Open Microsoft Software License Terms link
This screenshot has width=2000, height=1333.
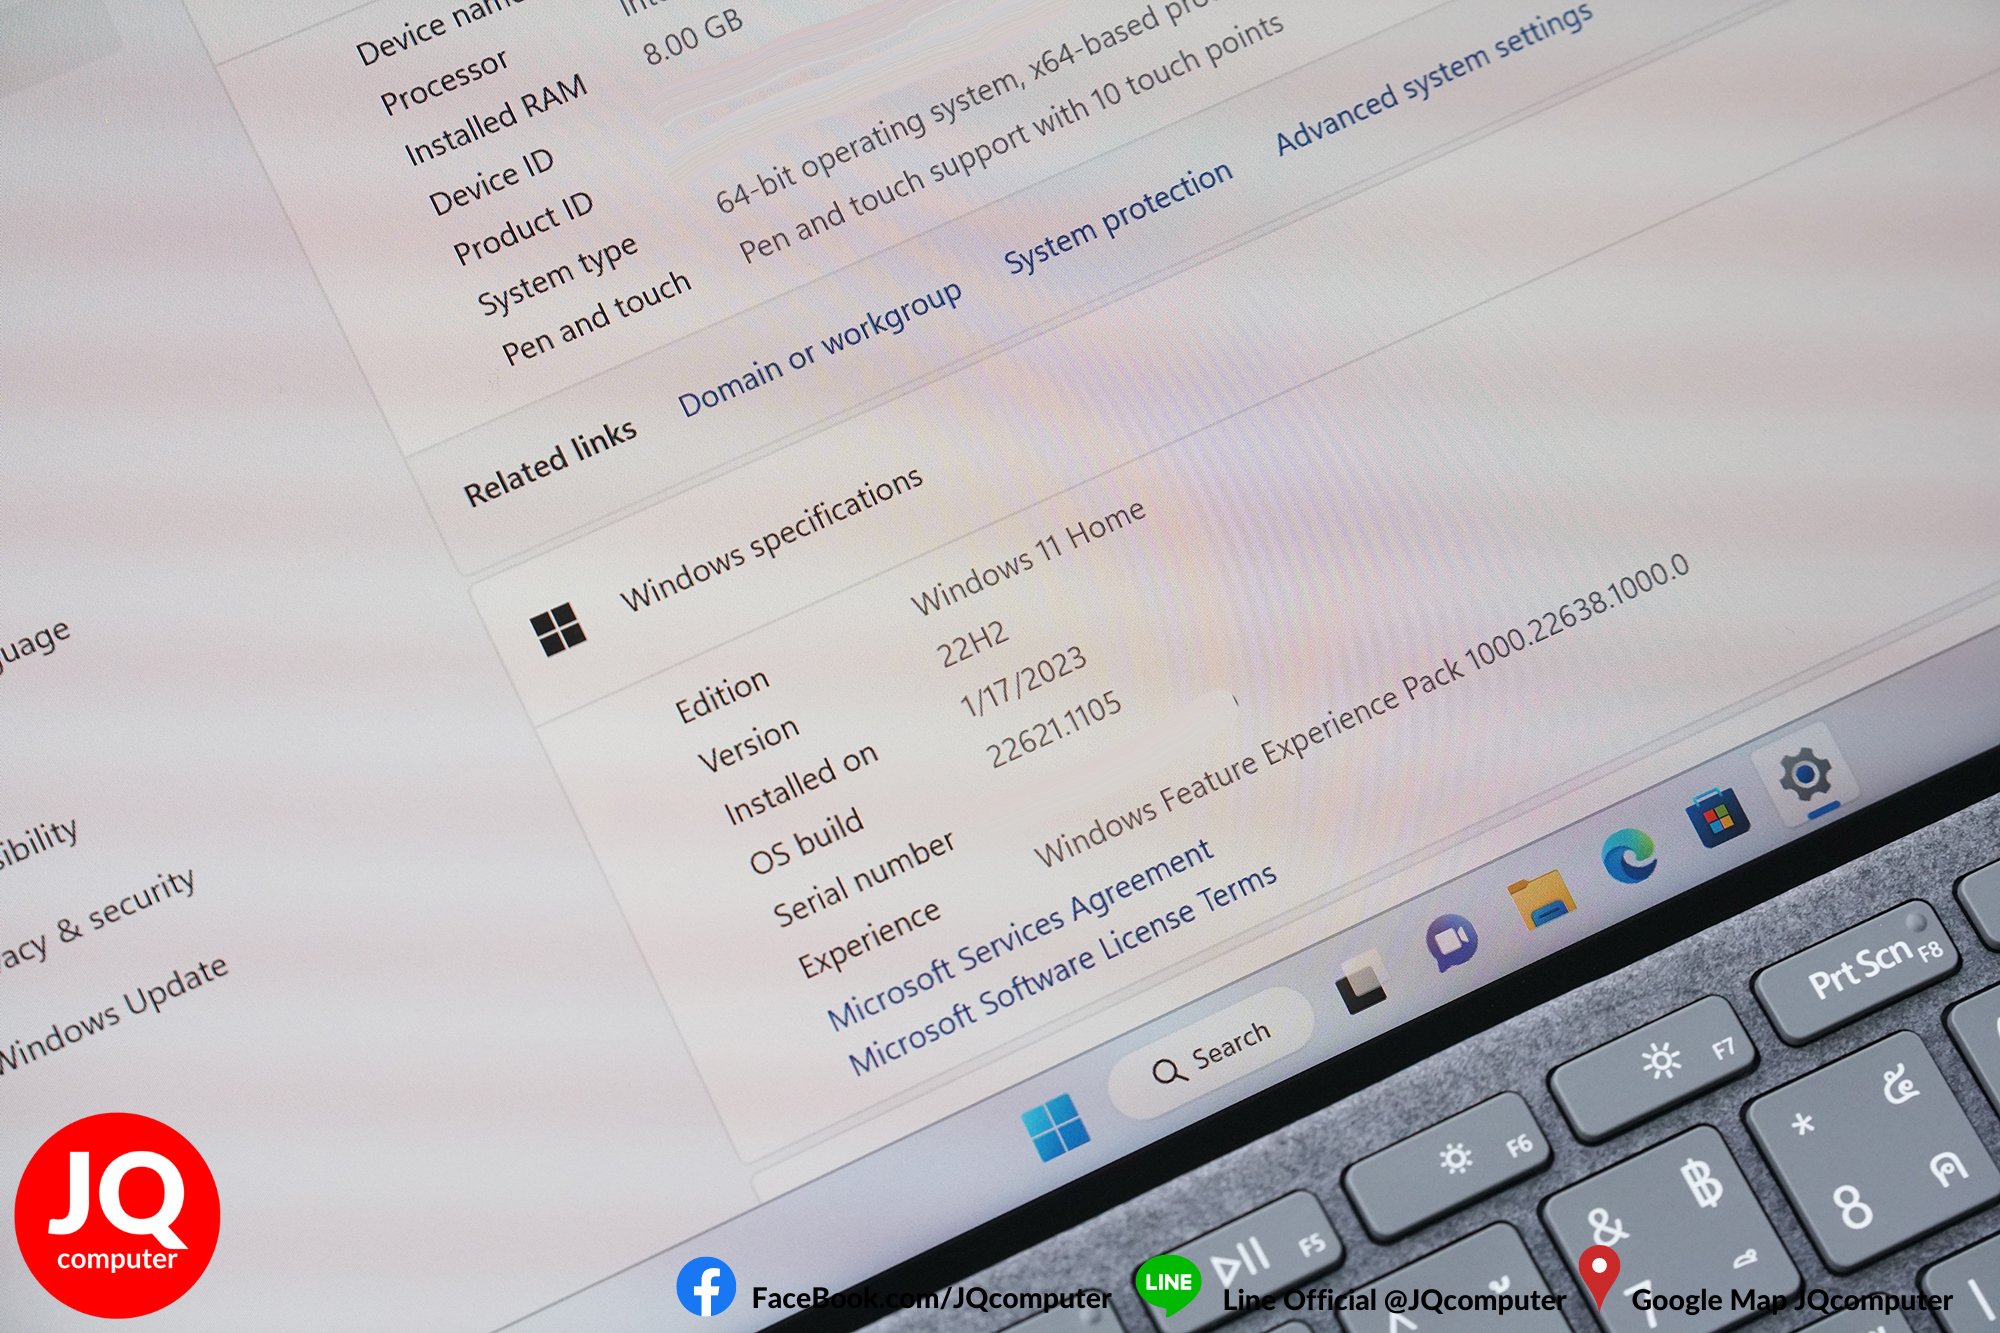(x=1062, y=969)
